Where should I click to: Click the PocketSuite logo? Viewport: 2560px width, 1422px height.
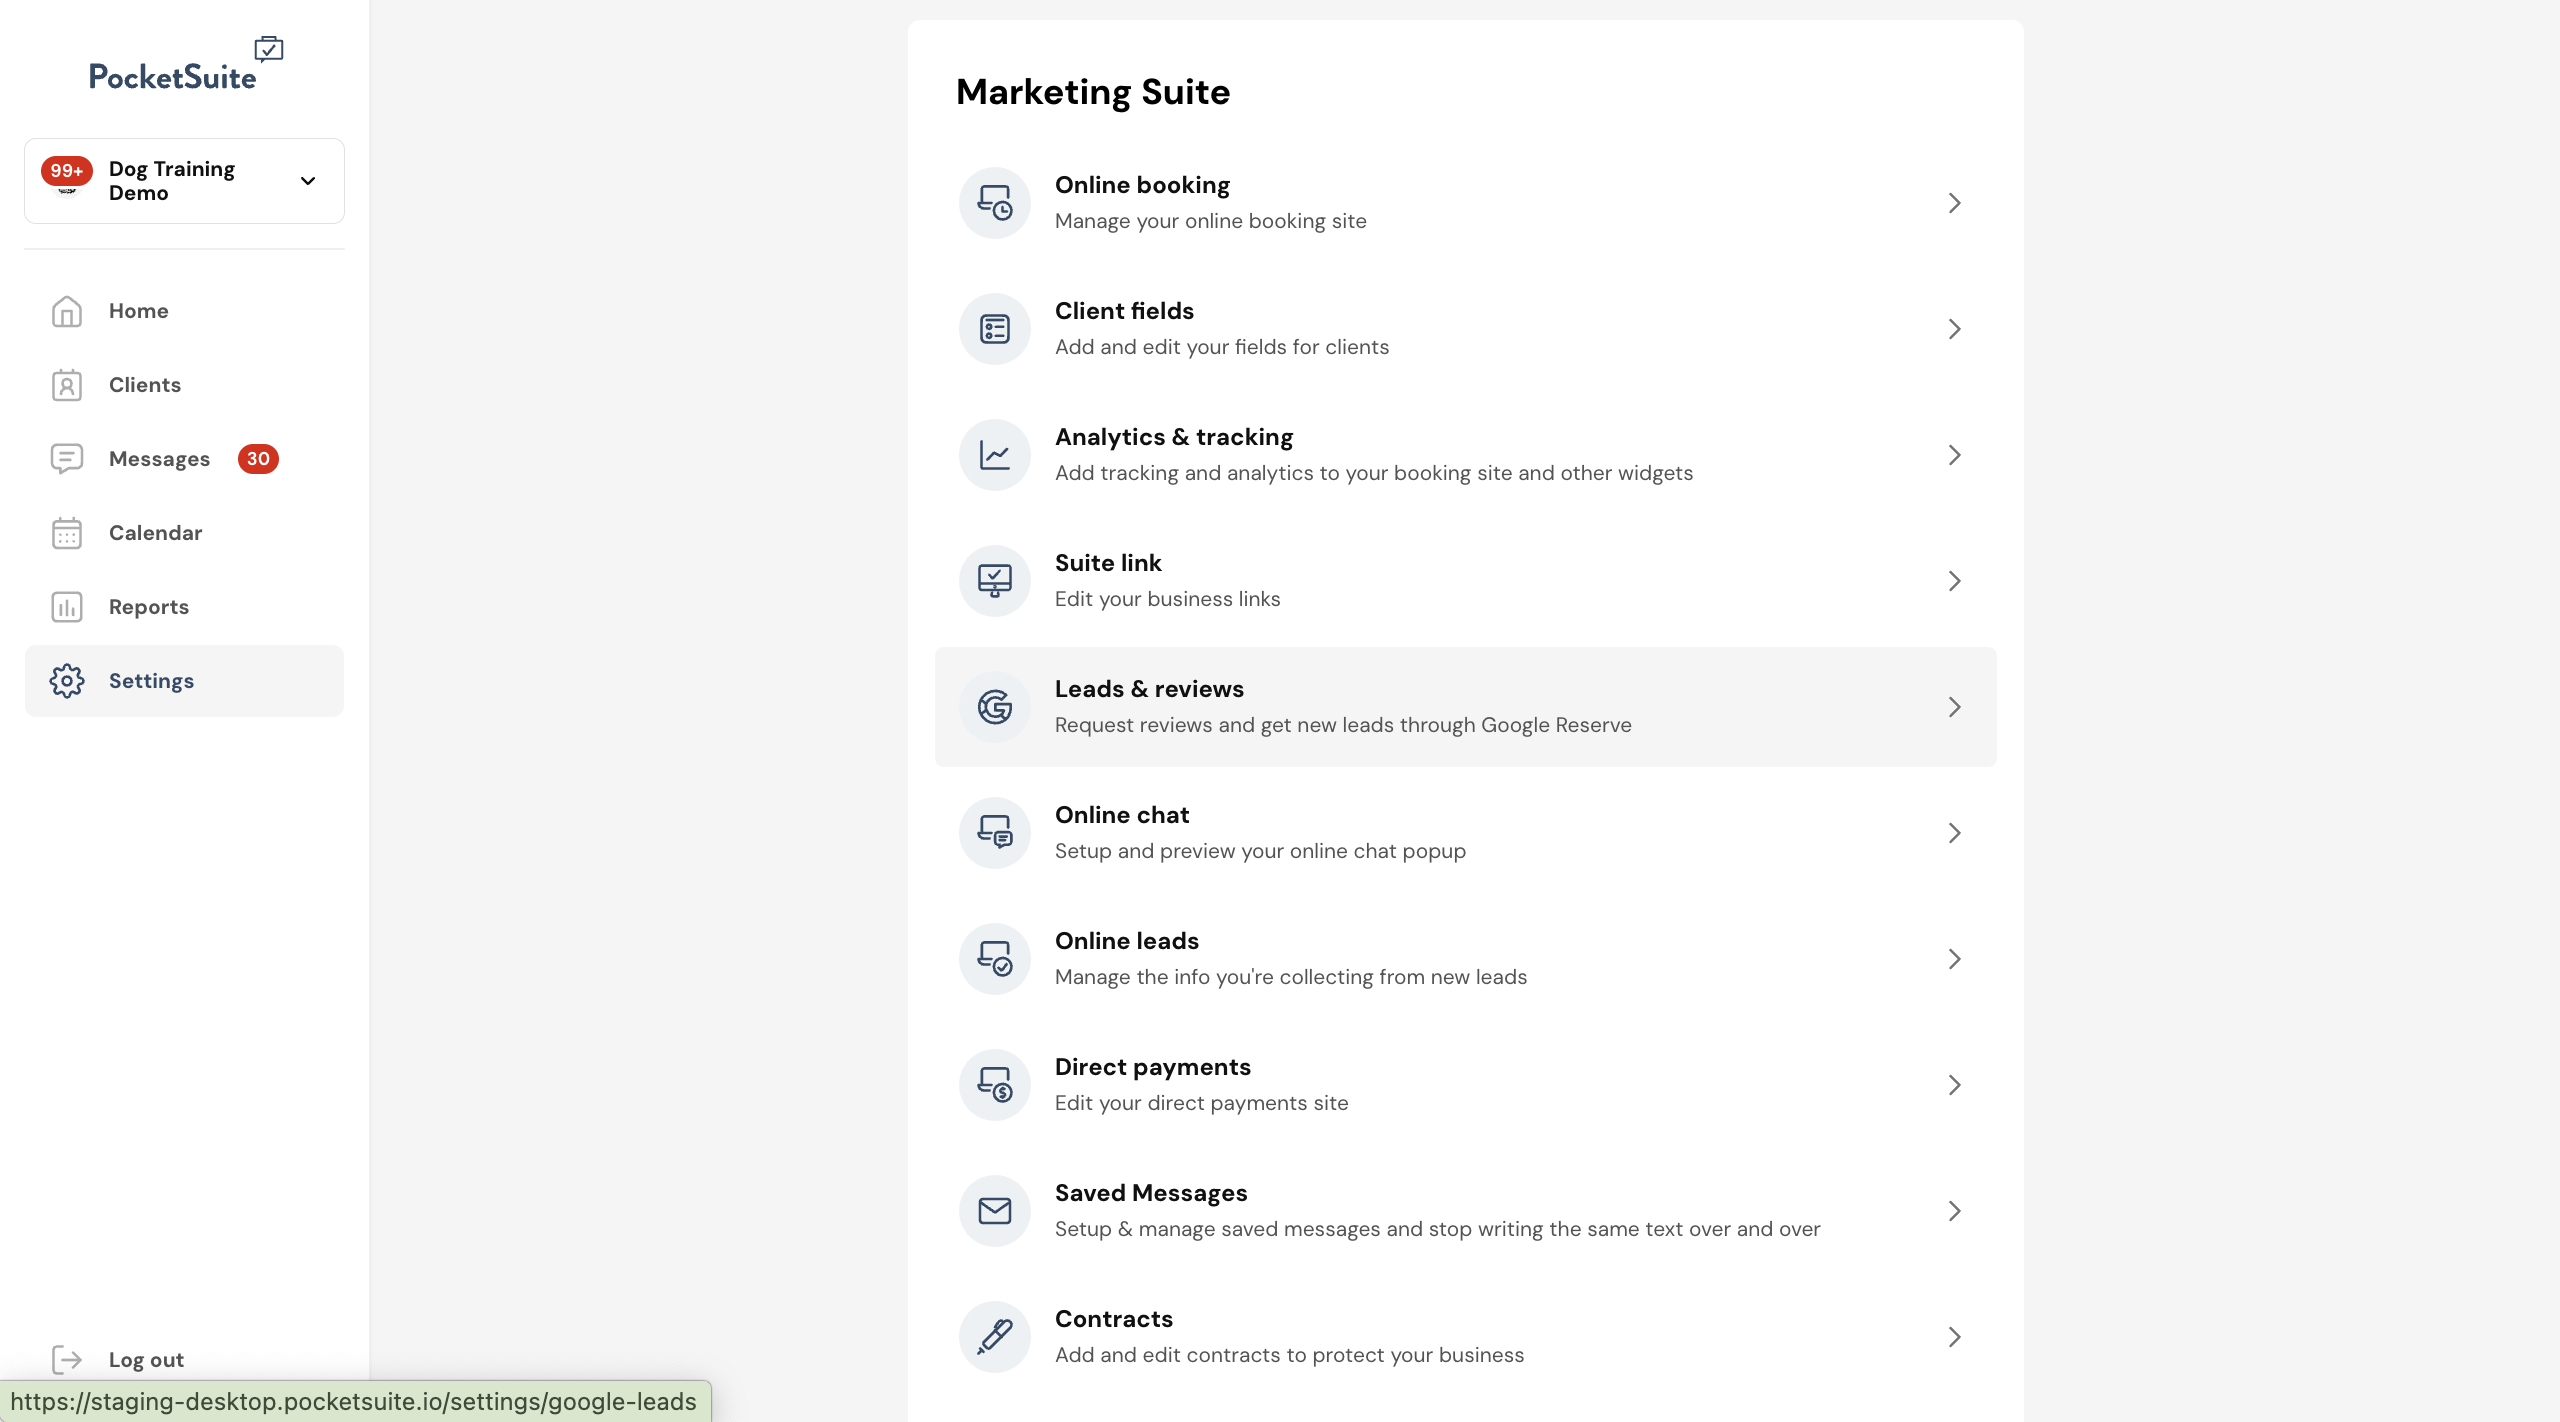tap(186, 65)
